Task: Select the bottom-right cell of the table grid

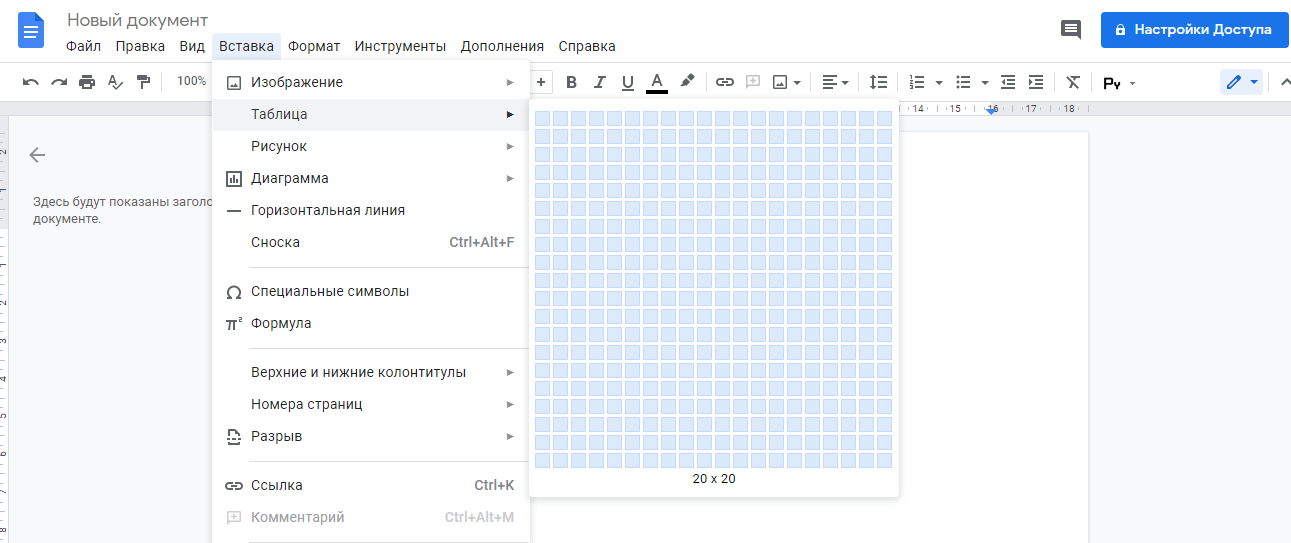Action: coord(884,460)
